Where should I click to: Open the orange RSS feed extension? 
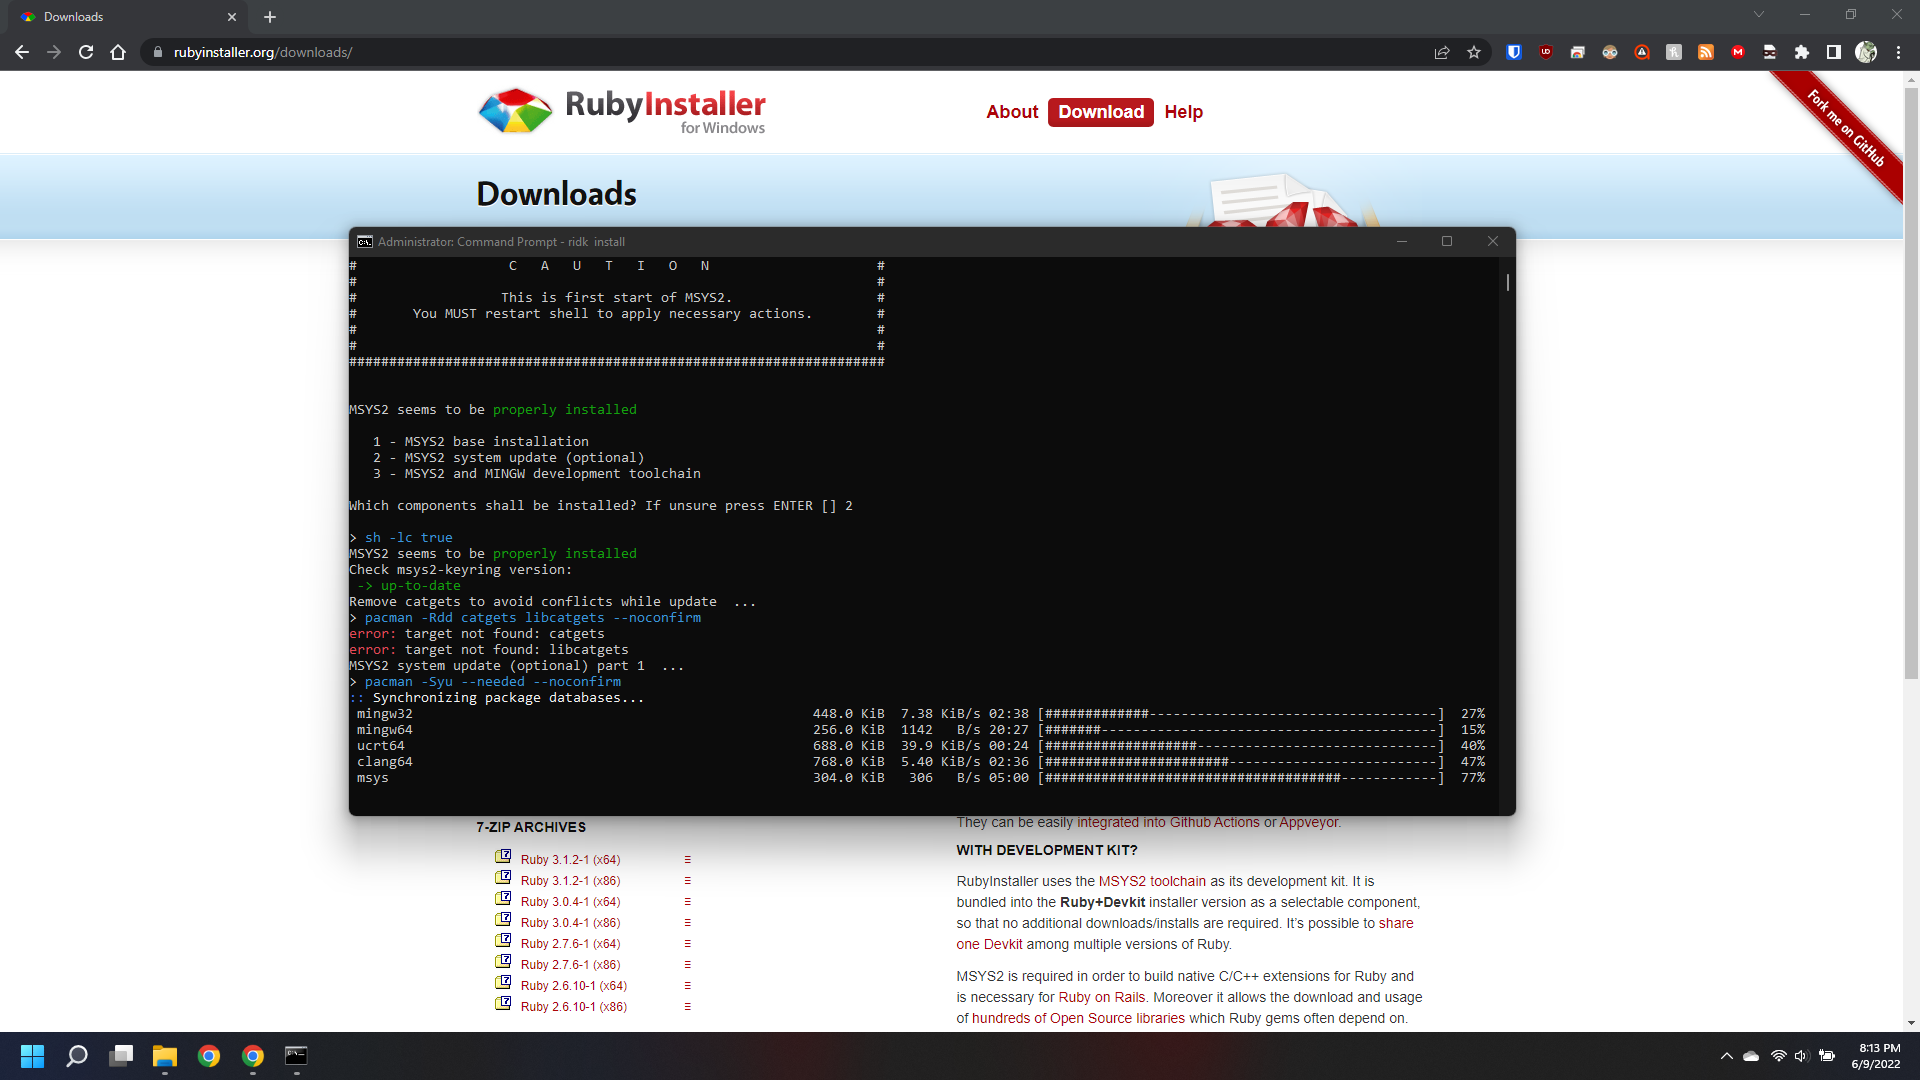tap(1706, 52)
